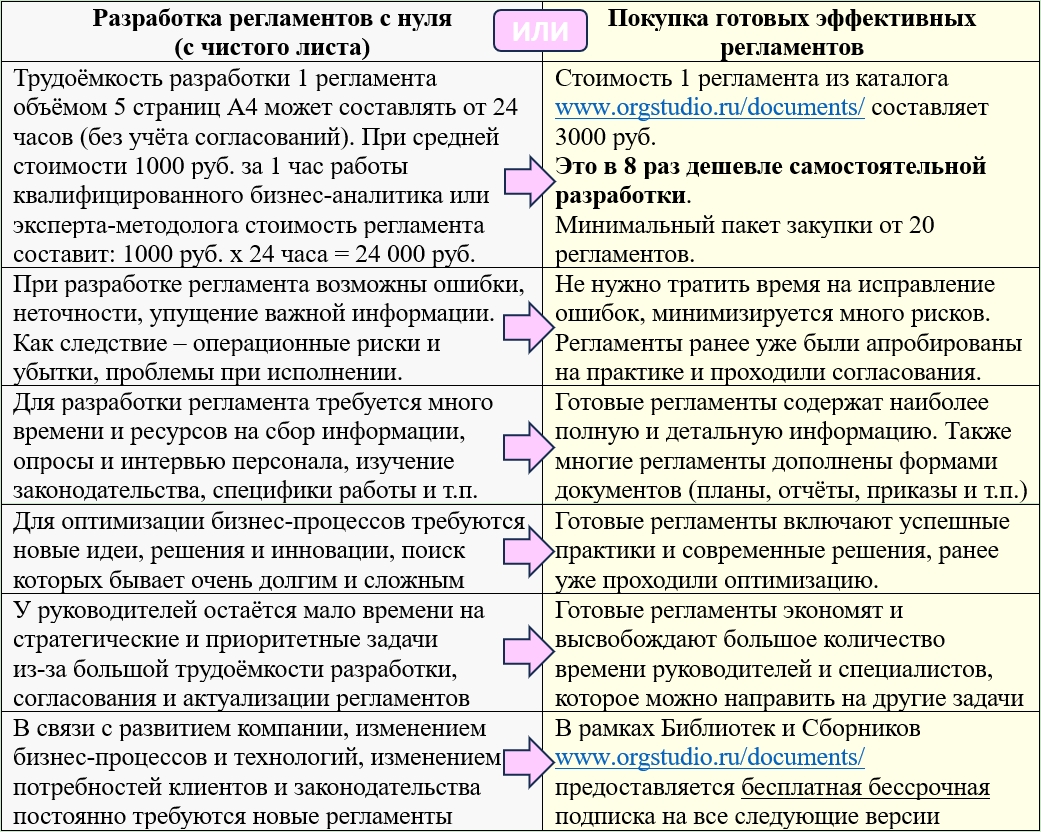This screenshot has height=832, width=1041.
Task: Click the sentence 'Трудоёмкость разработки 1 регламента'
Action: click(x=225, y=78)
